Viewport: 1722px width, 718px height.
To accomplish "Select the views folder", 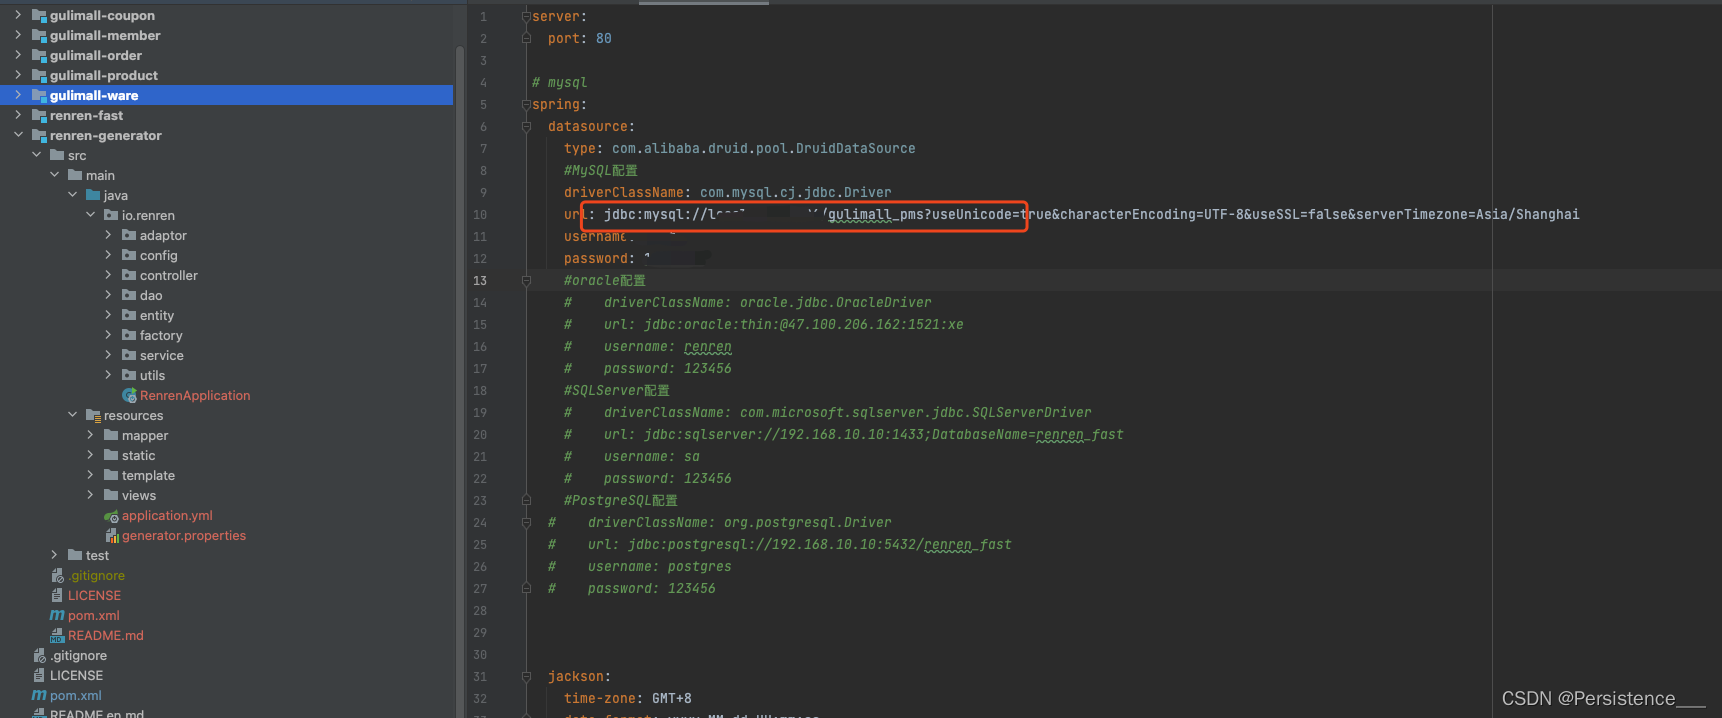I will tap(139, 495).
